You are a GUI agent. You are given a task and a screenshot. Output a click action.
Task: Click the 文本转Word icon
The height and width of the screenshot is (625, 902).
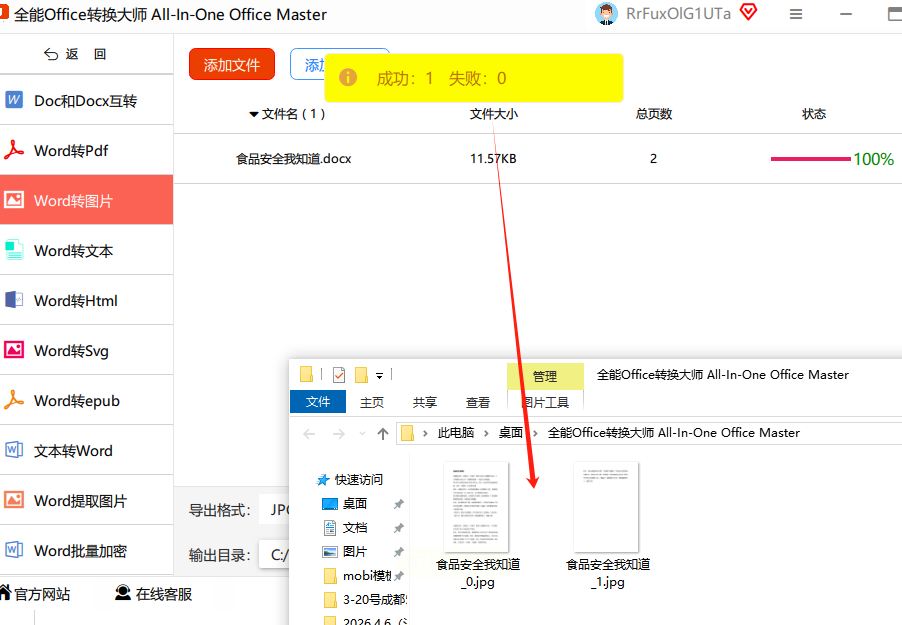(x=14, y=449)
